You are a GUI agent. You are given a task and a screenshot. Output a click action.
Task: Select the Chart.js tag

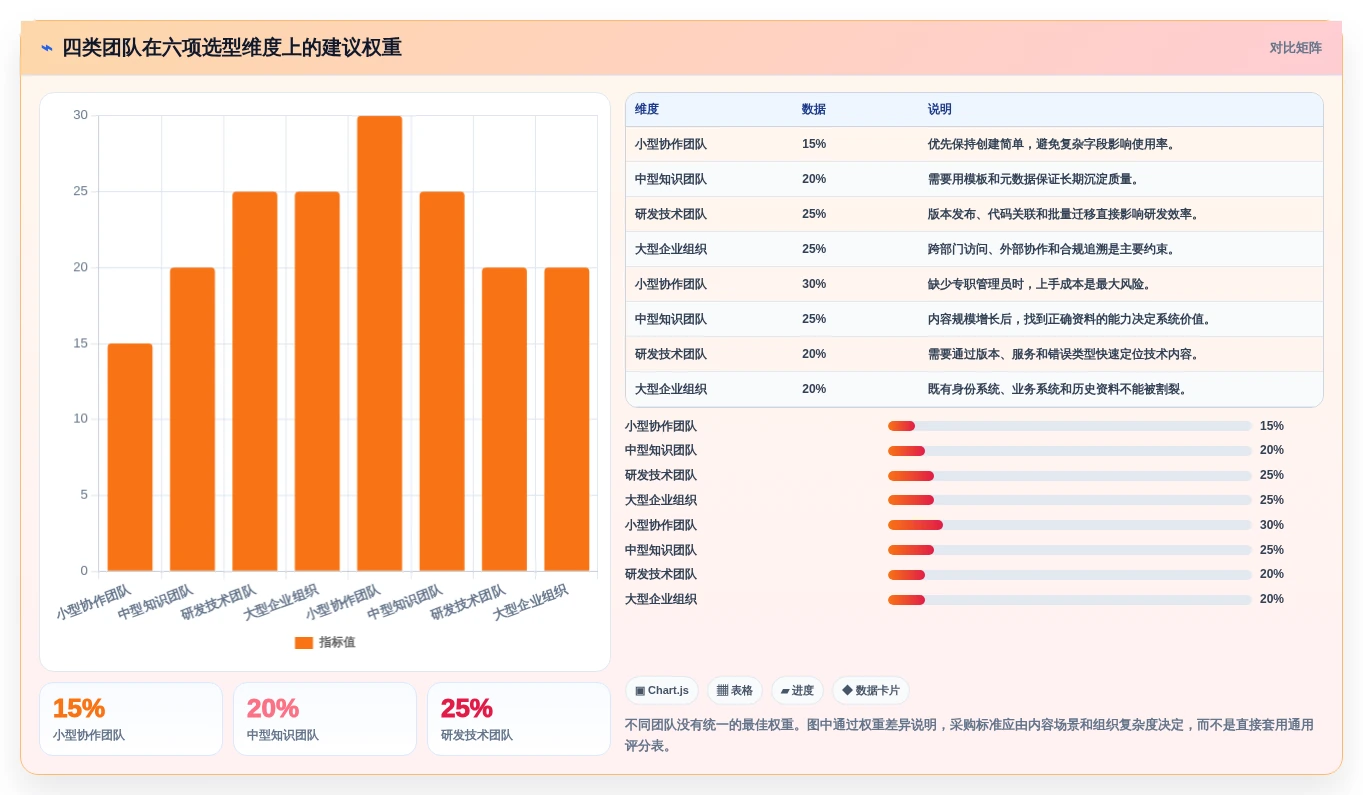(x=662, y=690)
